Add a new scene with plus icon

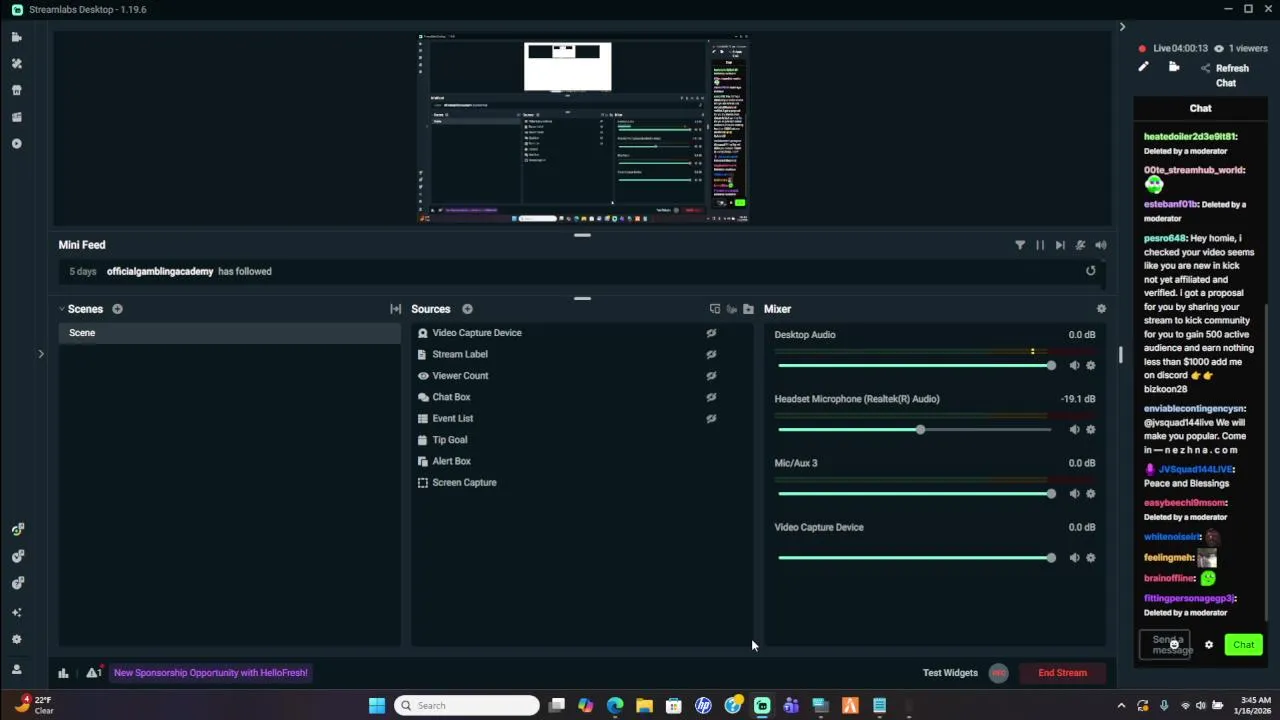[x=117, y=309]
